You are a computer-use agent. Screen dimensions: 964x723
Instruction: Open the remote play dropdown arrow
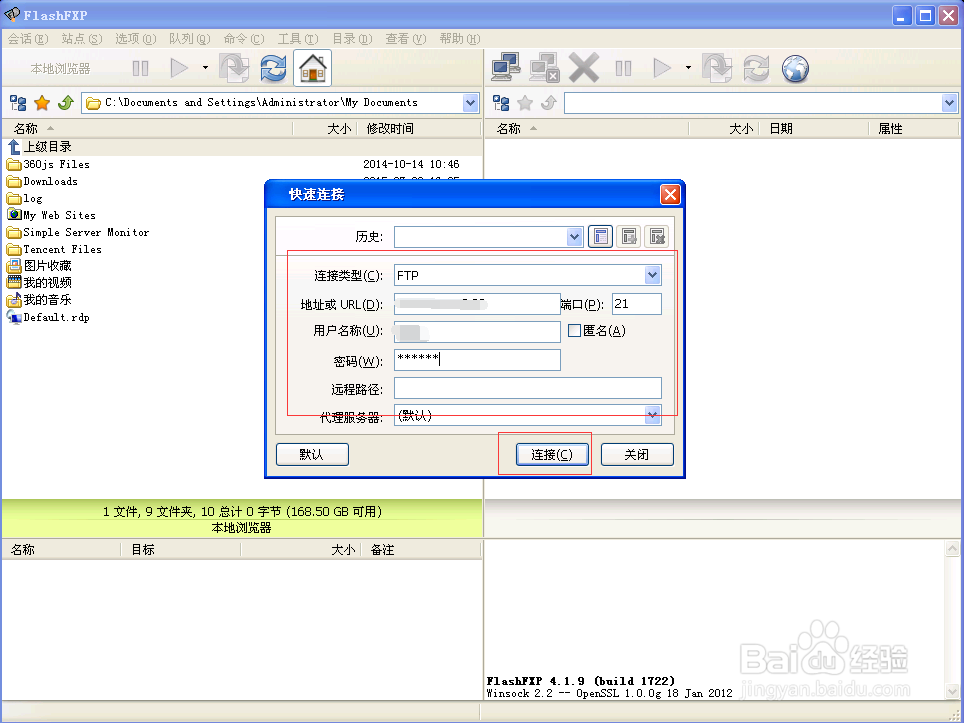(x=689, y=68)
